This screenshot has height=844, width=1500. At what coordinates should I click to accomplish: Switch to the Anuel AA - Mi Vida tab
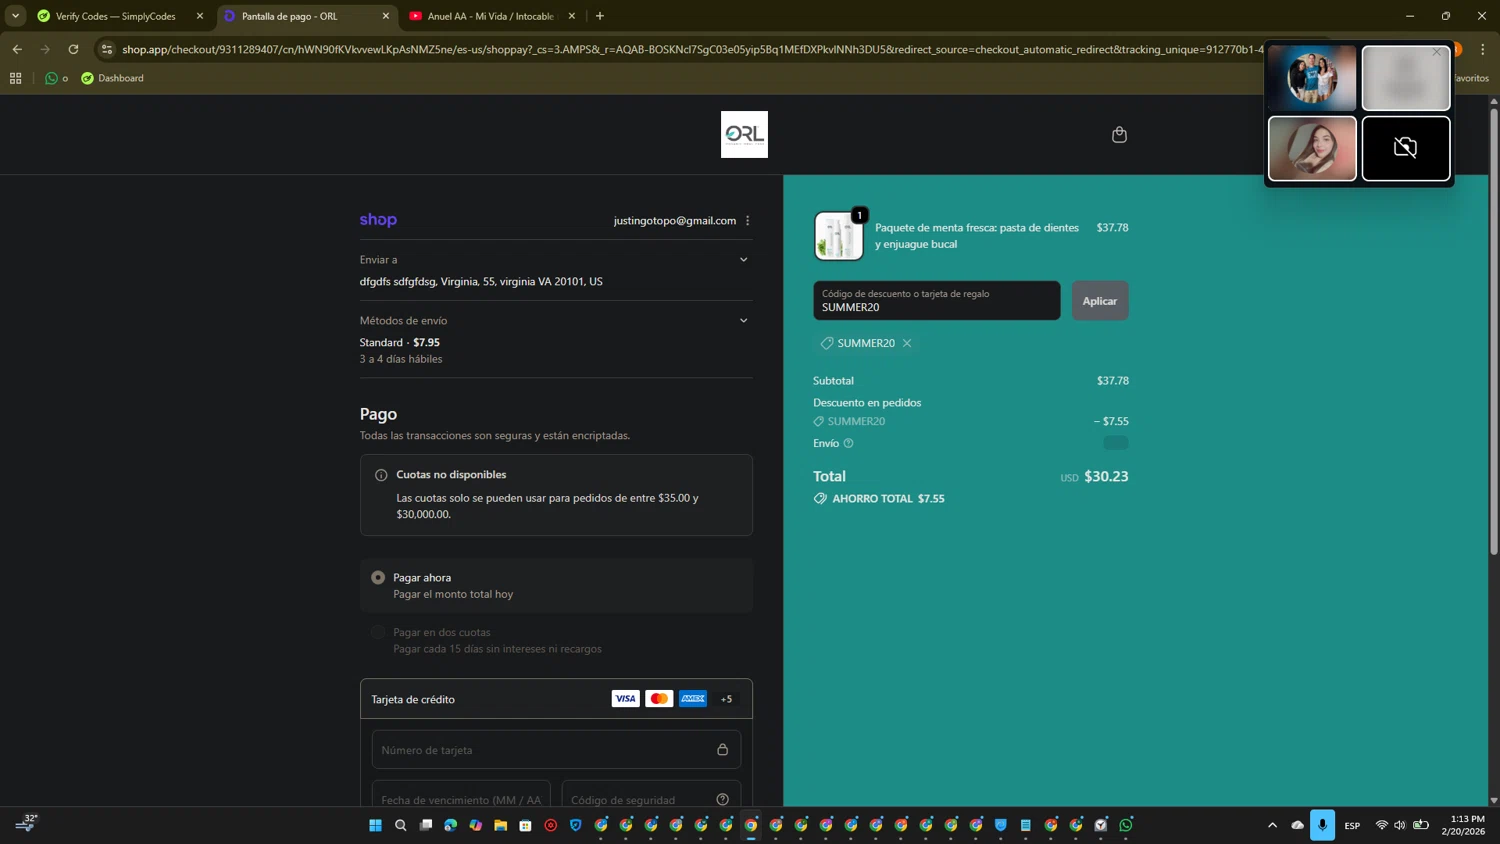tap(489, 16)
